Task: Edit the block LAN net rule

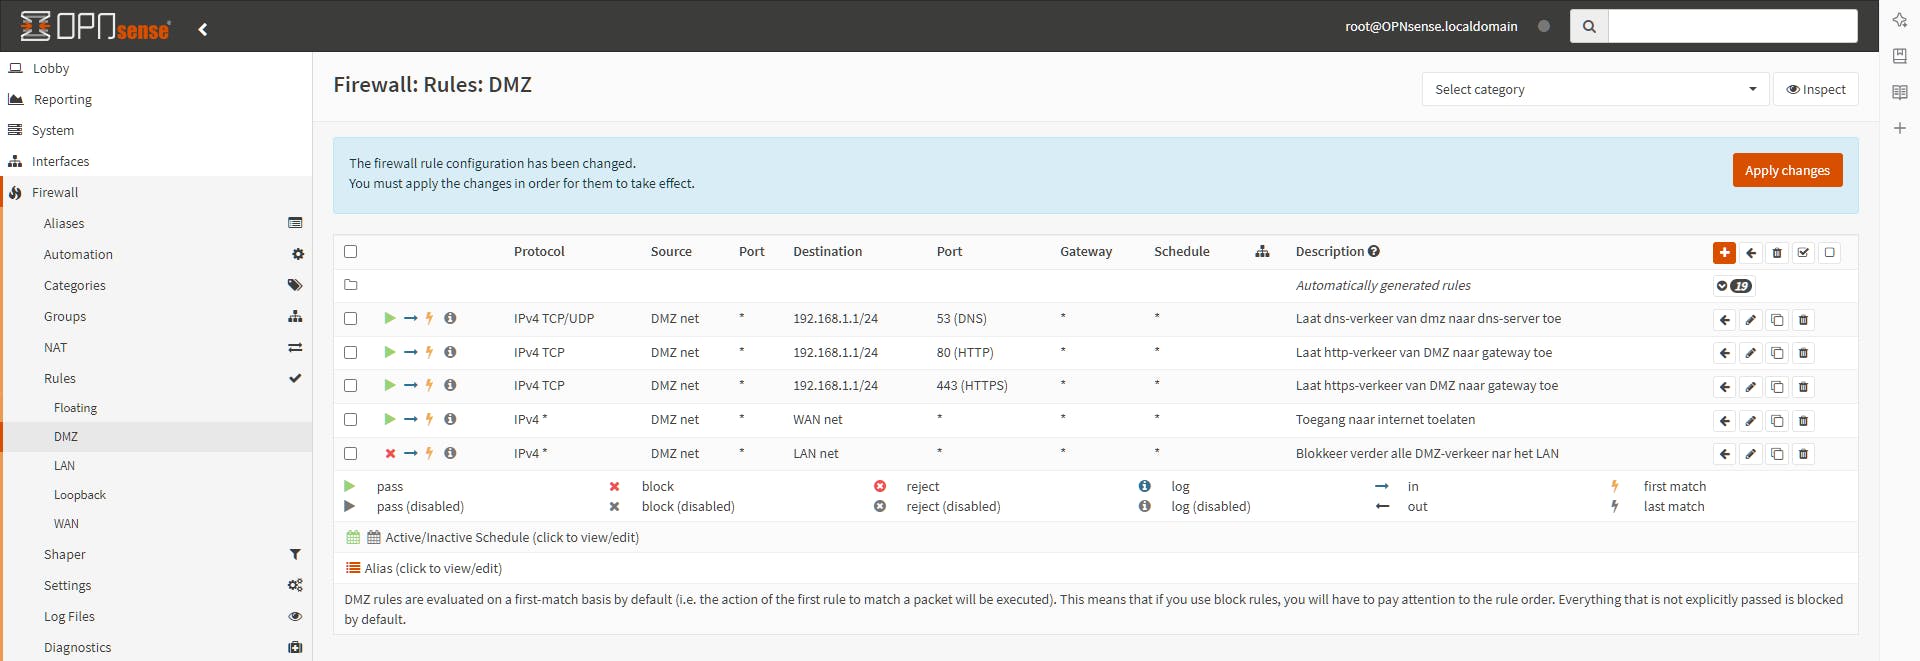Action: tap(1751, 454)
